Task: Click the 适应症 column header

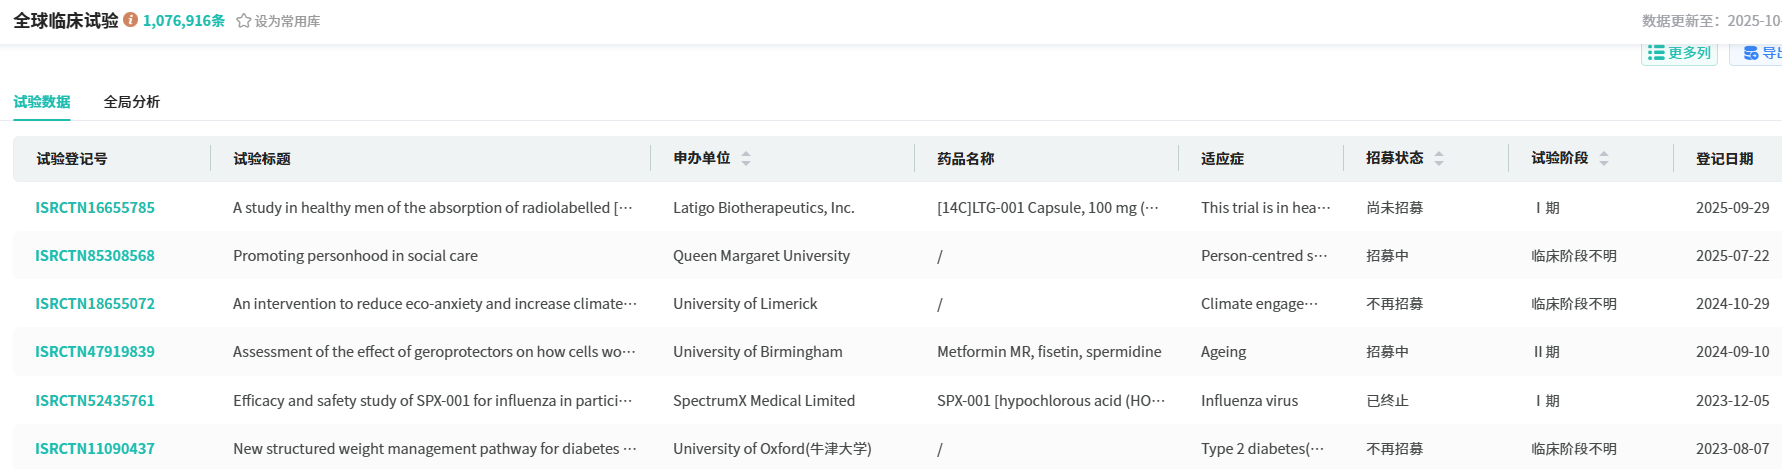Action: click(x=1222, y=159)
